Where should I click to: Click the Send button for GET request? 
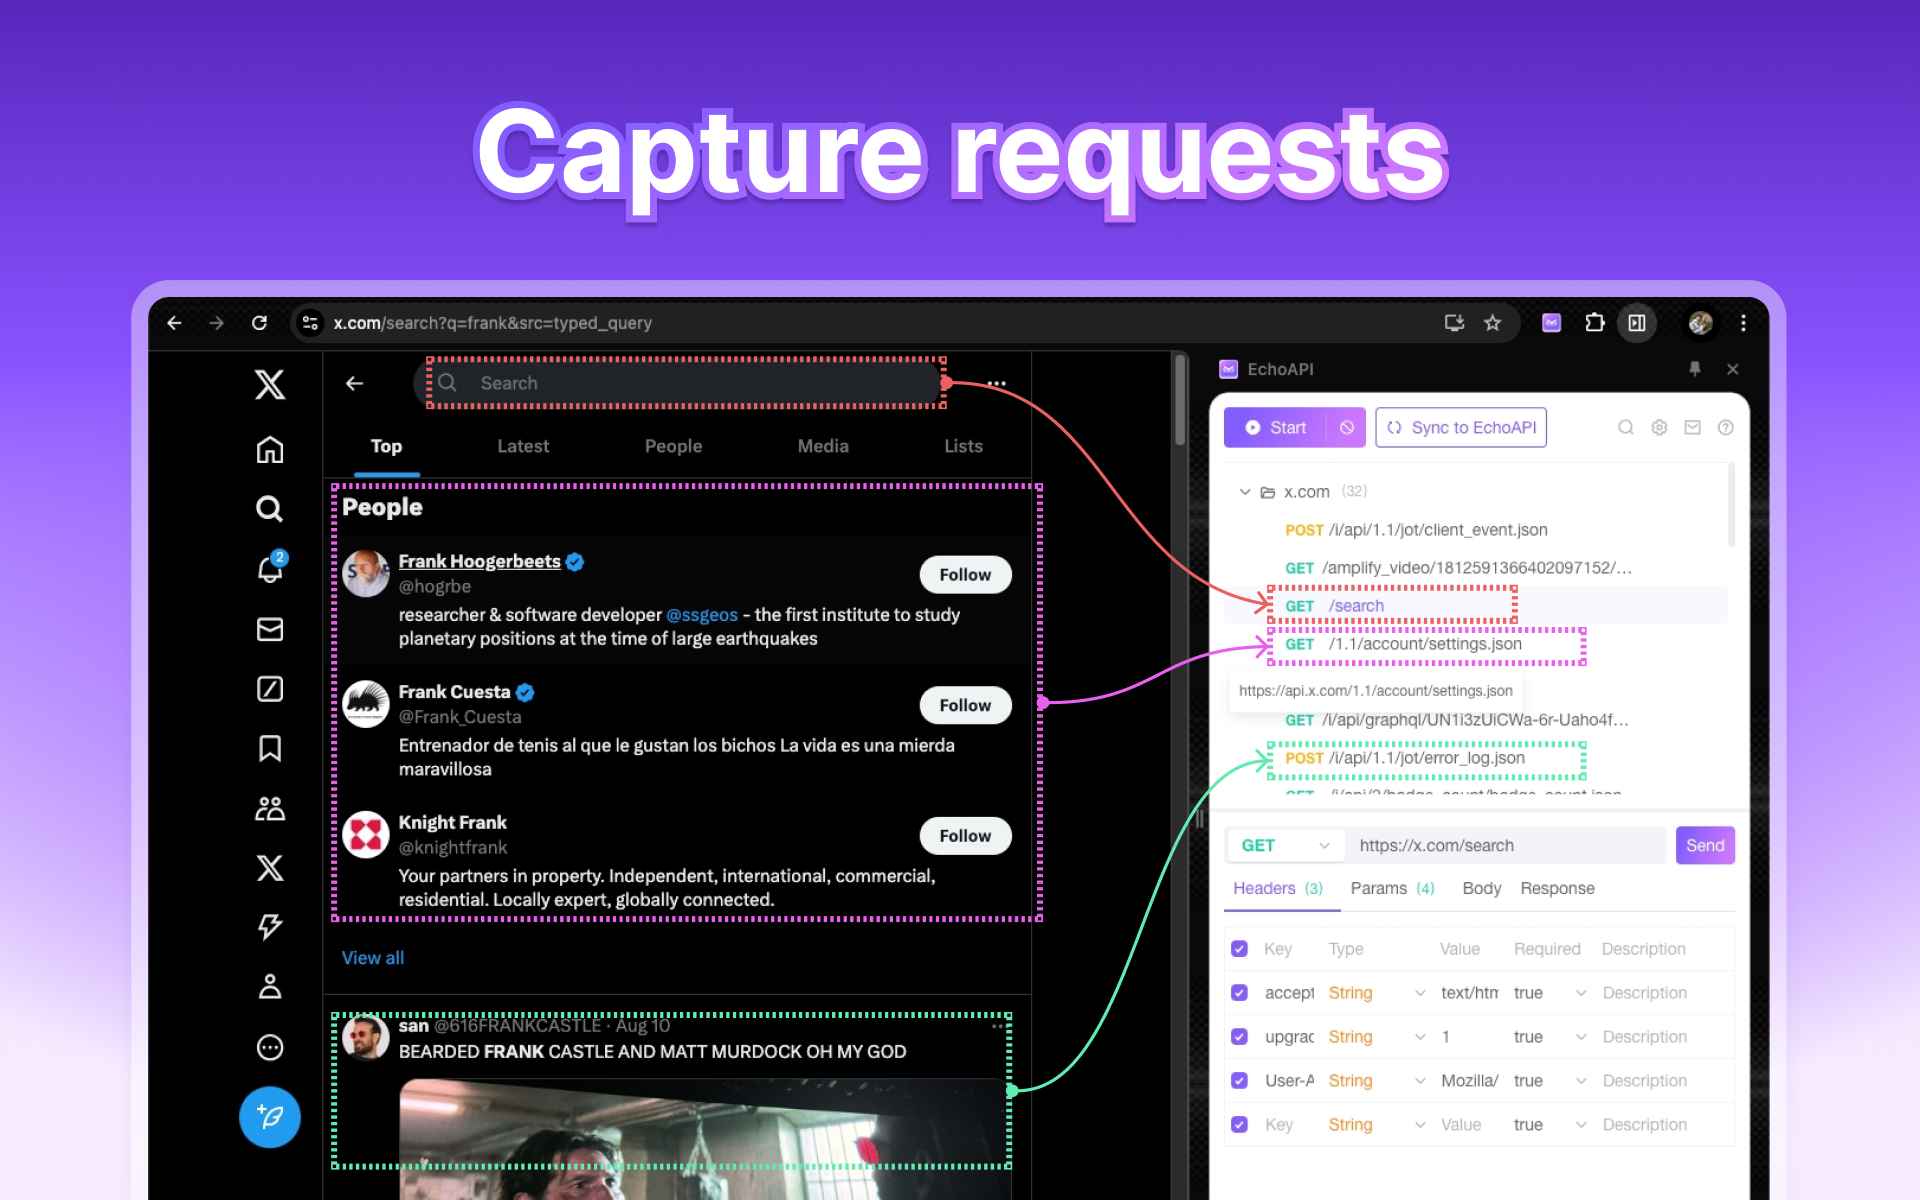click(1704, 845)
